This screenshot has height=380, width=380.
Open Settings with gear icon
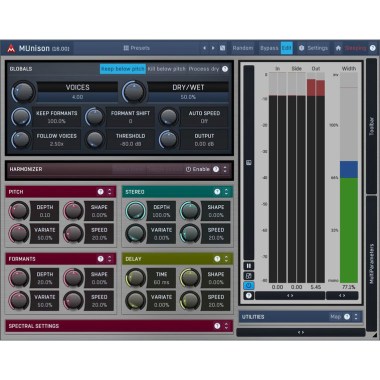pyautogui.click(x=313, y=48)
